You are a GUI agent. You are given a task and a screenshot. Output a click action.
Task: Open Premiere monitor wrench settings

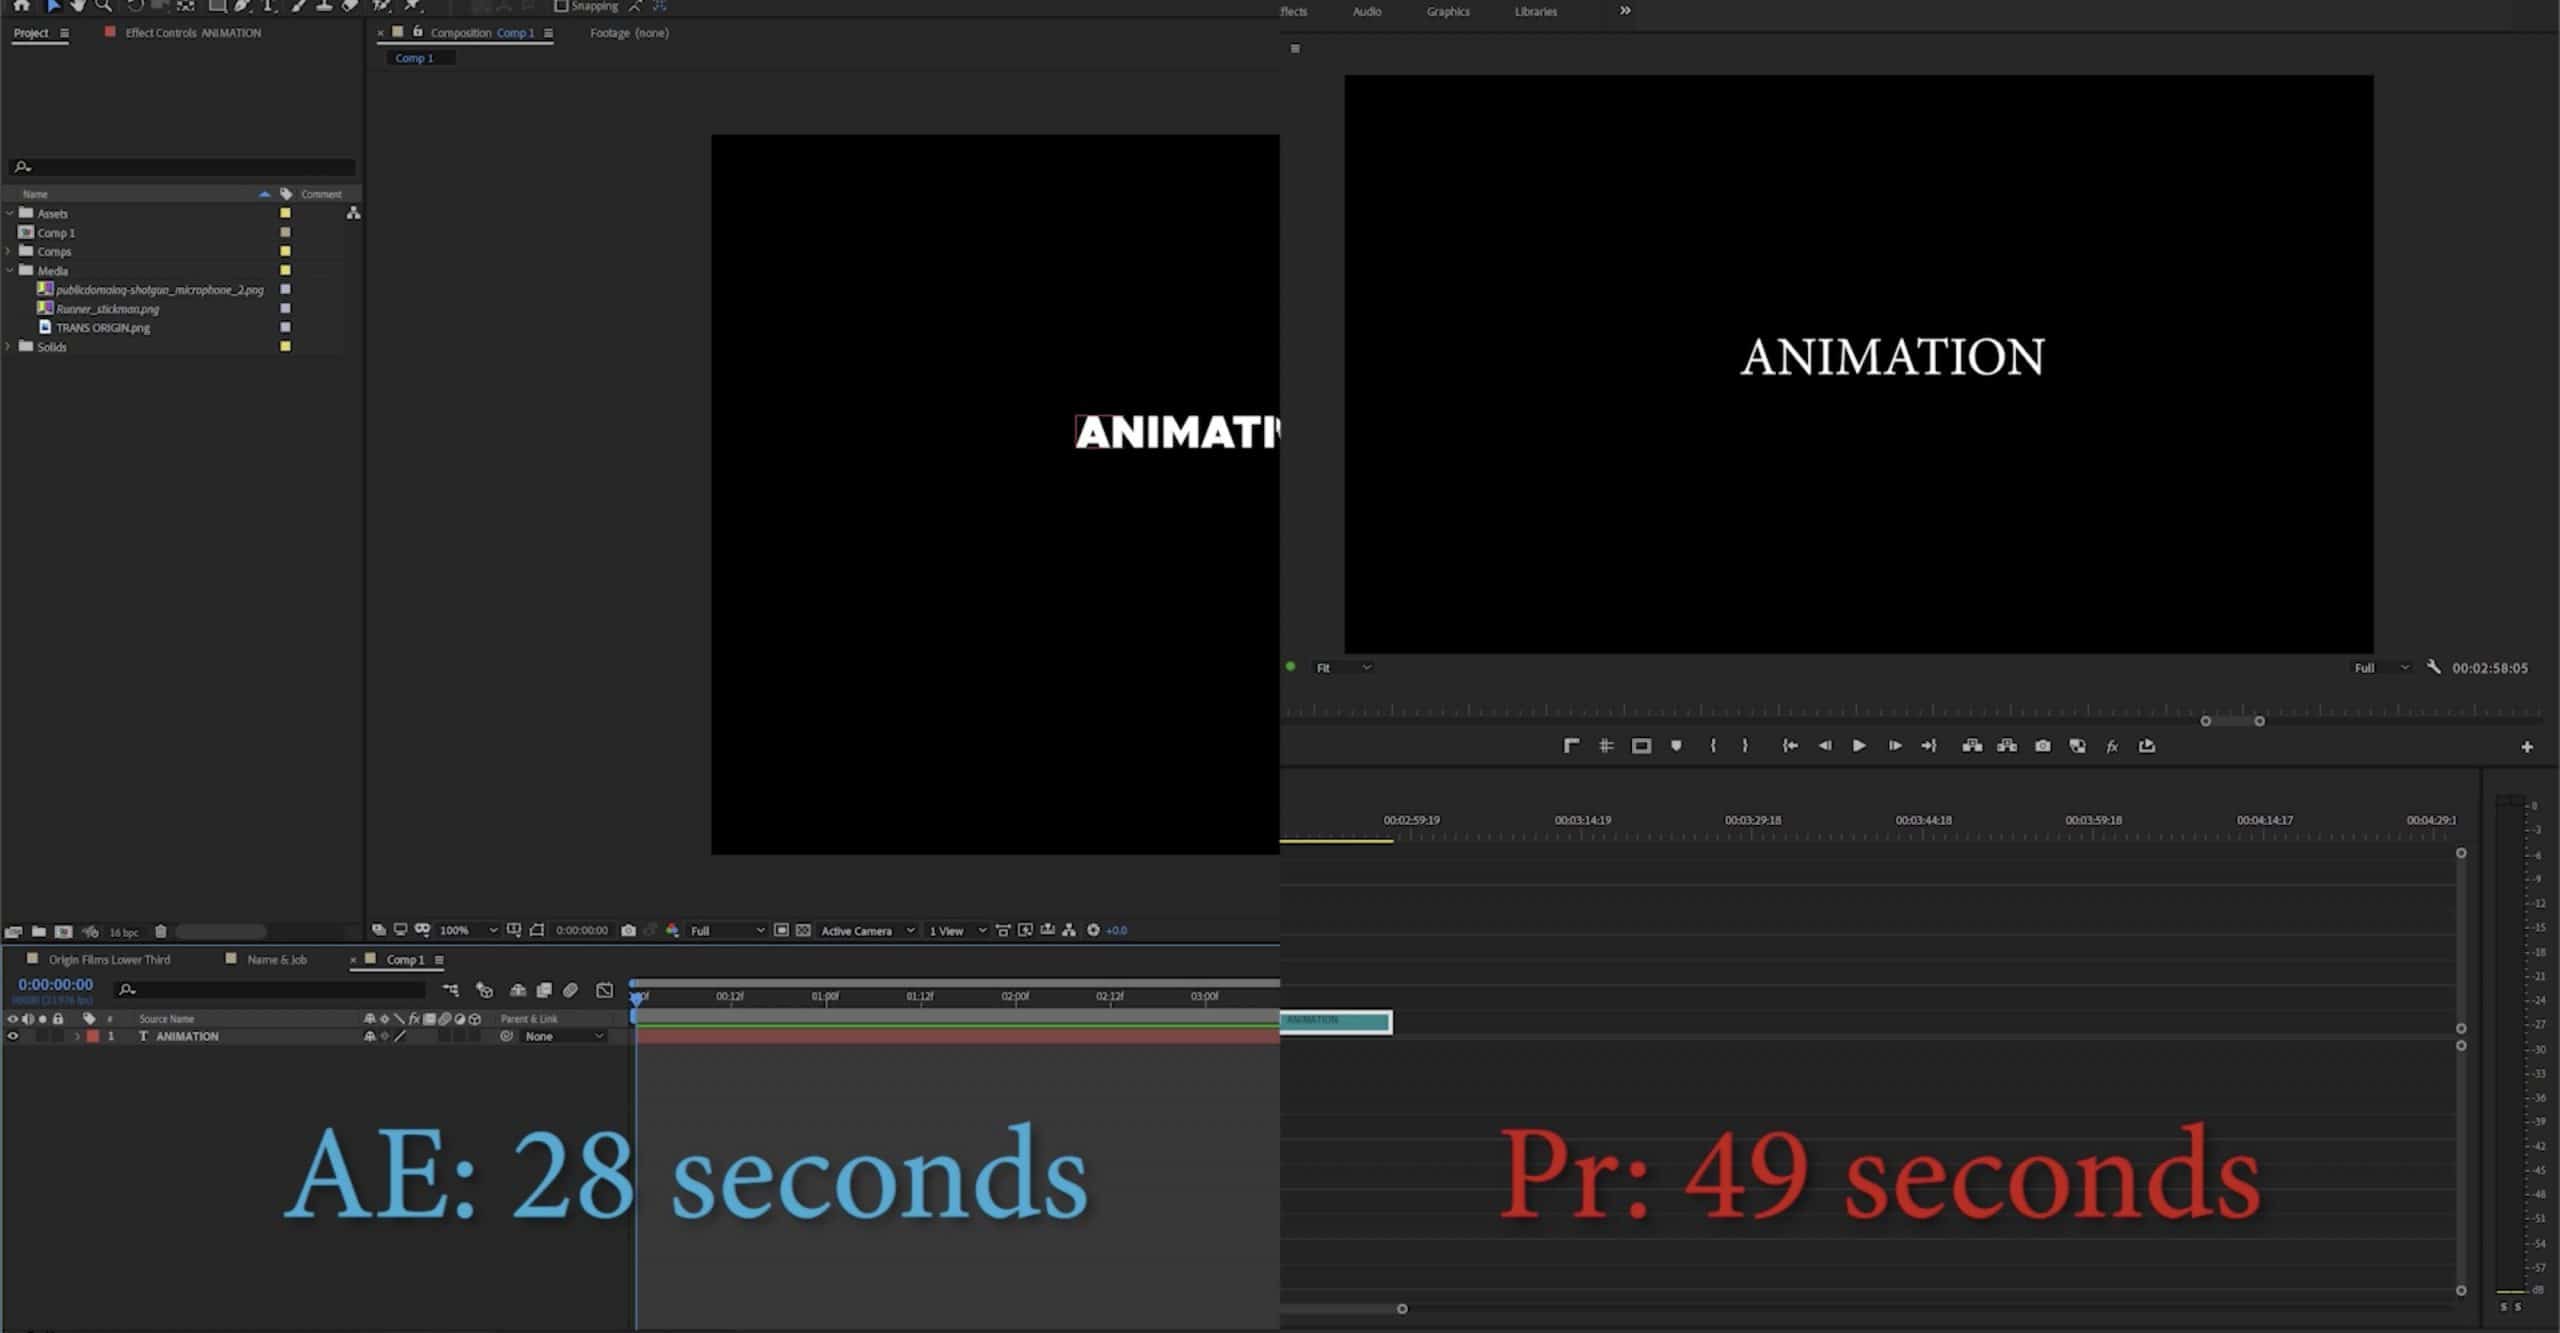[2434, 667]
